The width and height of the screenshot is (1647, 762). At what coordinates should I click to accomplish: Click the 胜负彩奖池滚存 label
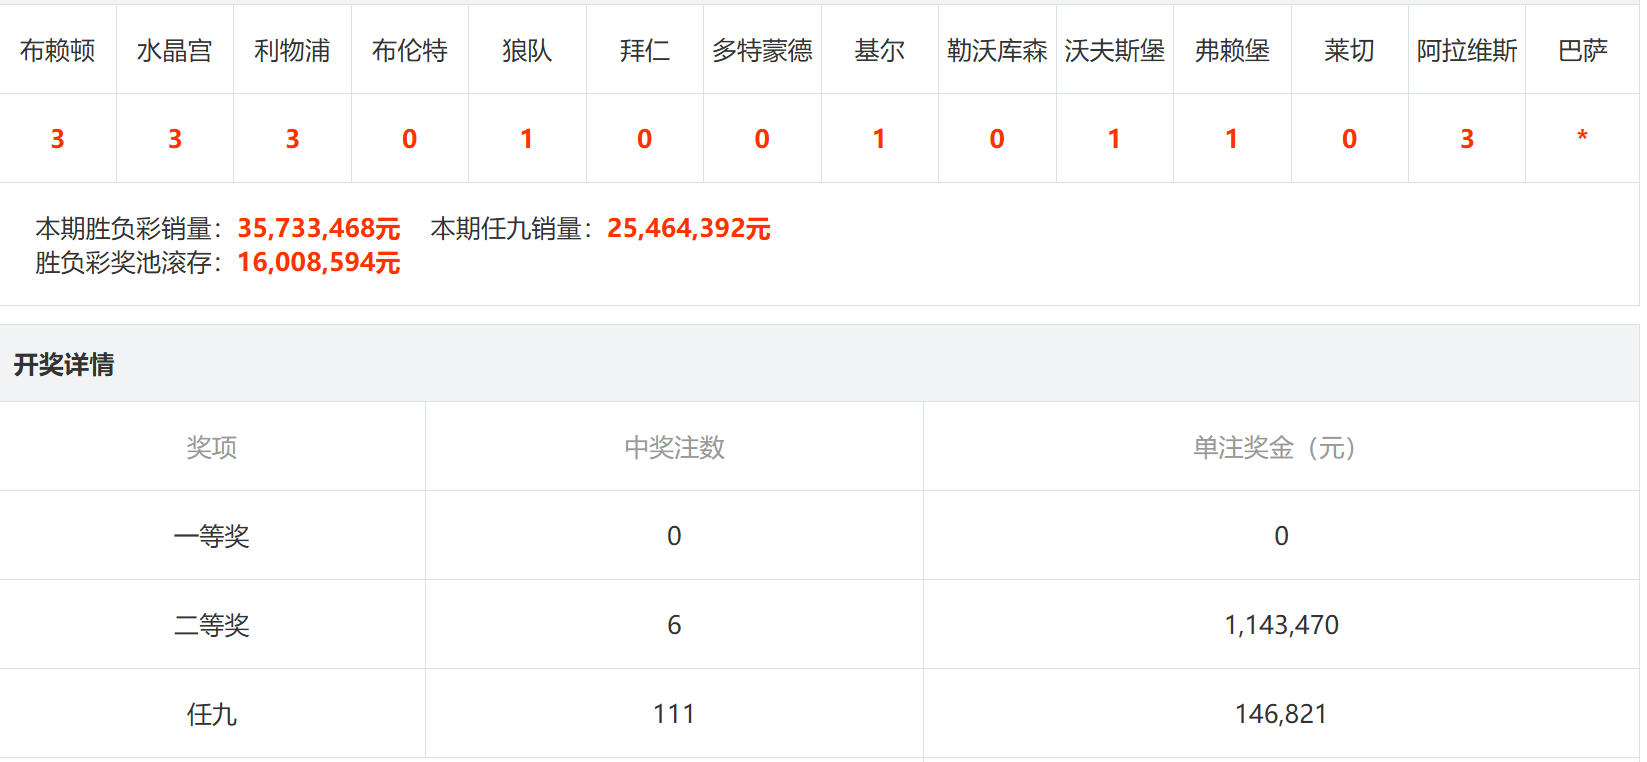point(130,263)
